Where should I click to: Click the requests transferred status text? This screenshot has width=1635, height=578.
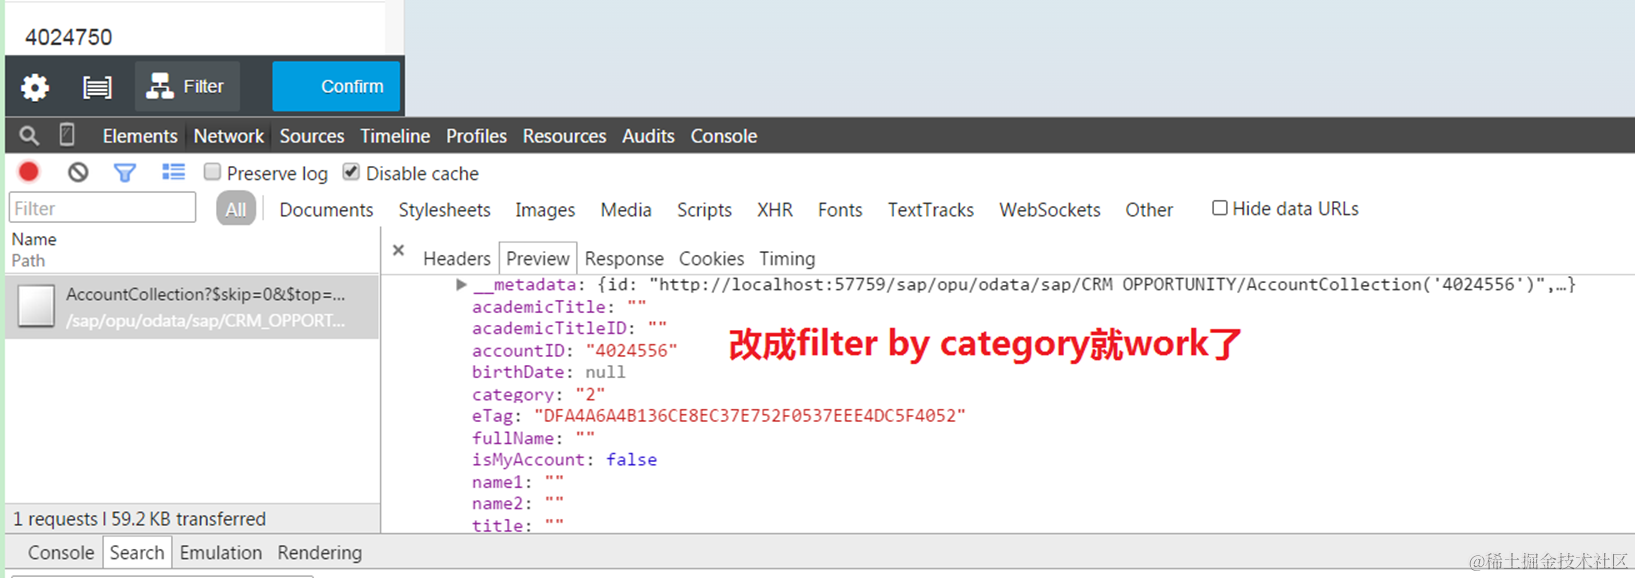[139, 519]
